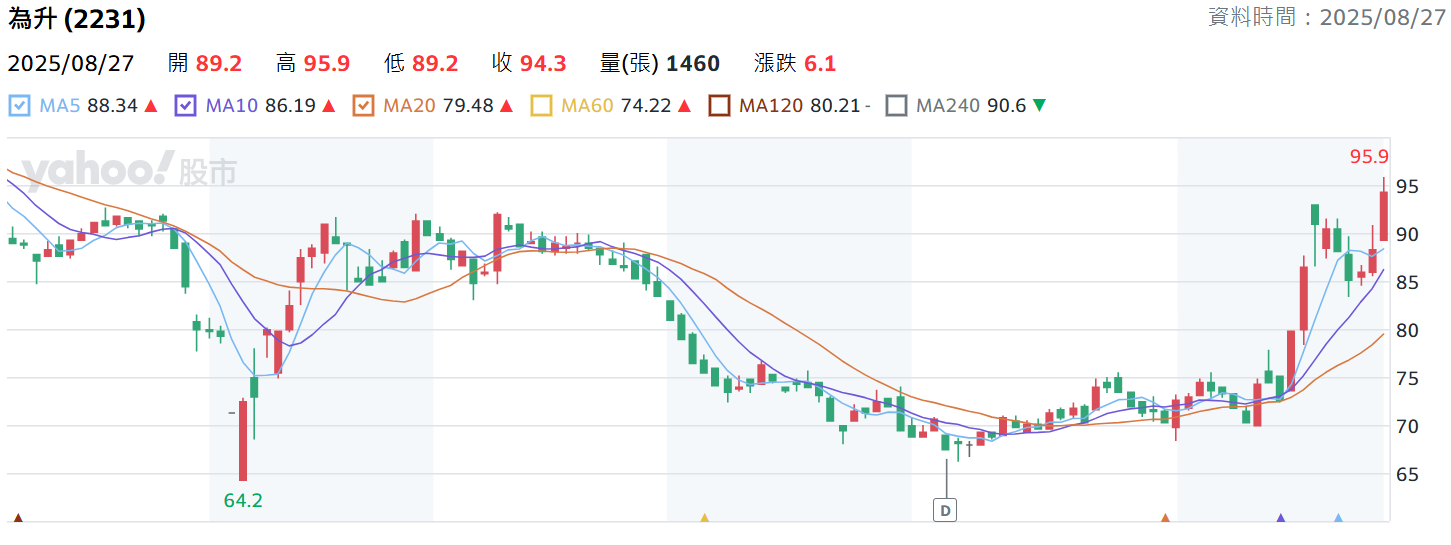1451x545 pixels.
Task: Click the 為升 (2231) stock title
Action: pos(76,18)
